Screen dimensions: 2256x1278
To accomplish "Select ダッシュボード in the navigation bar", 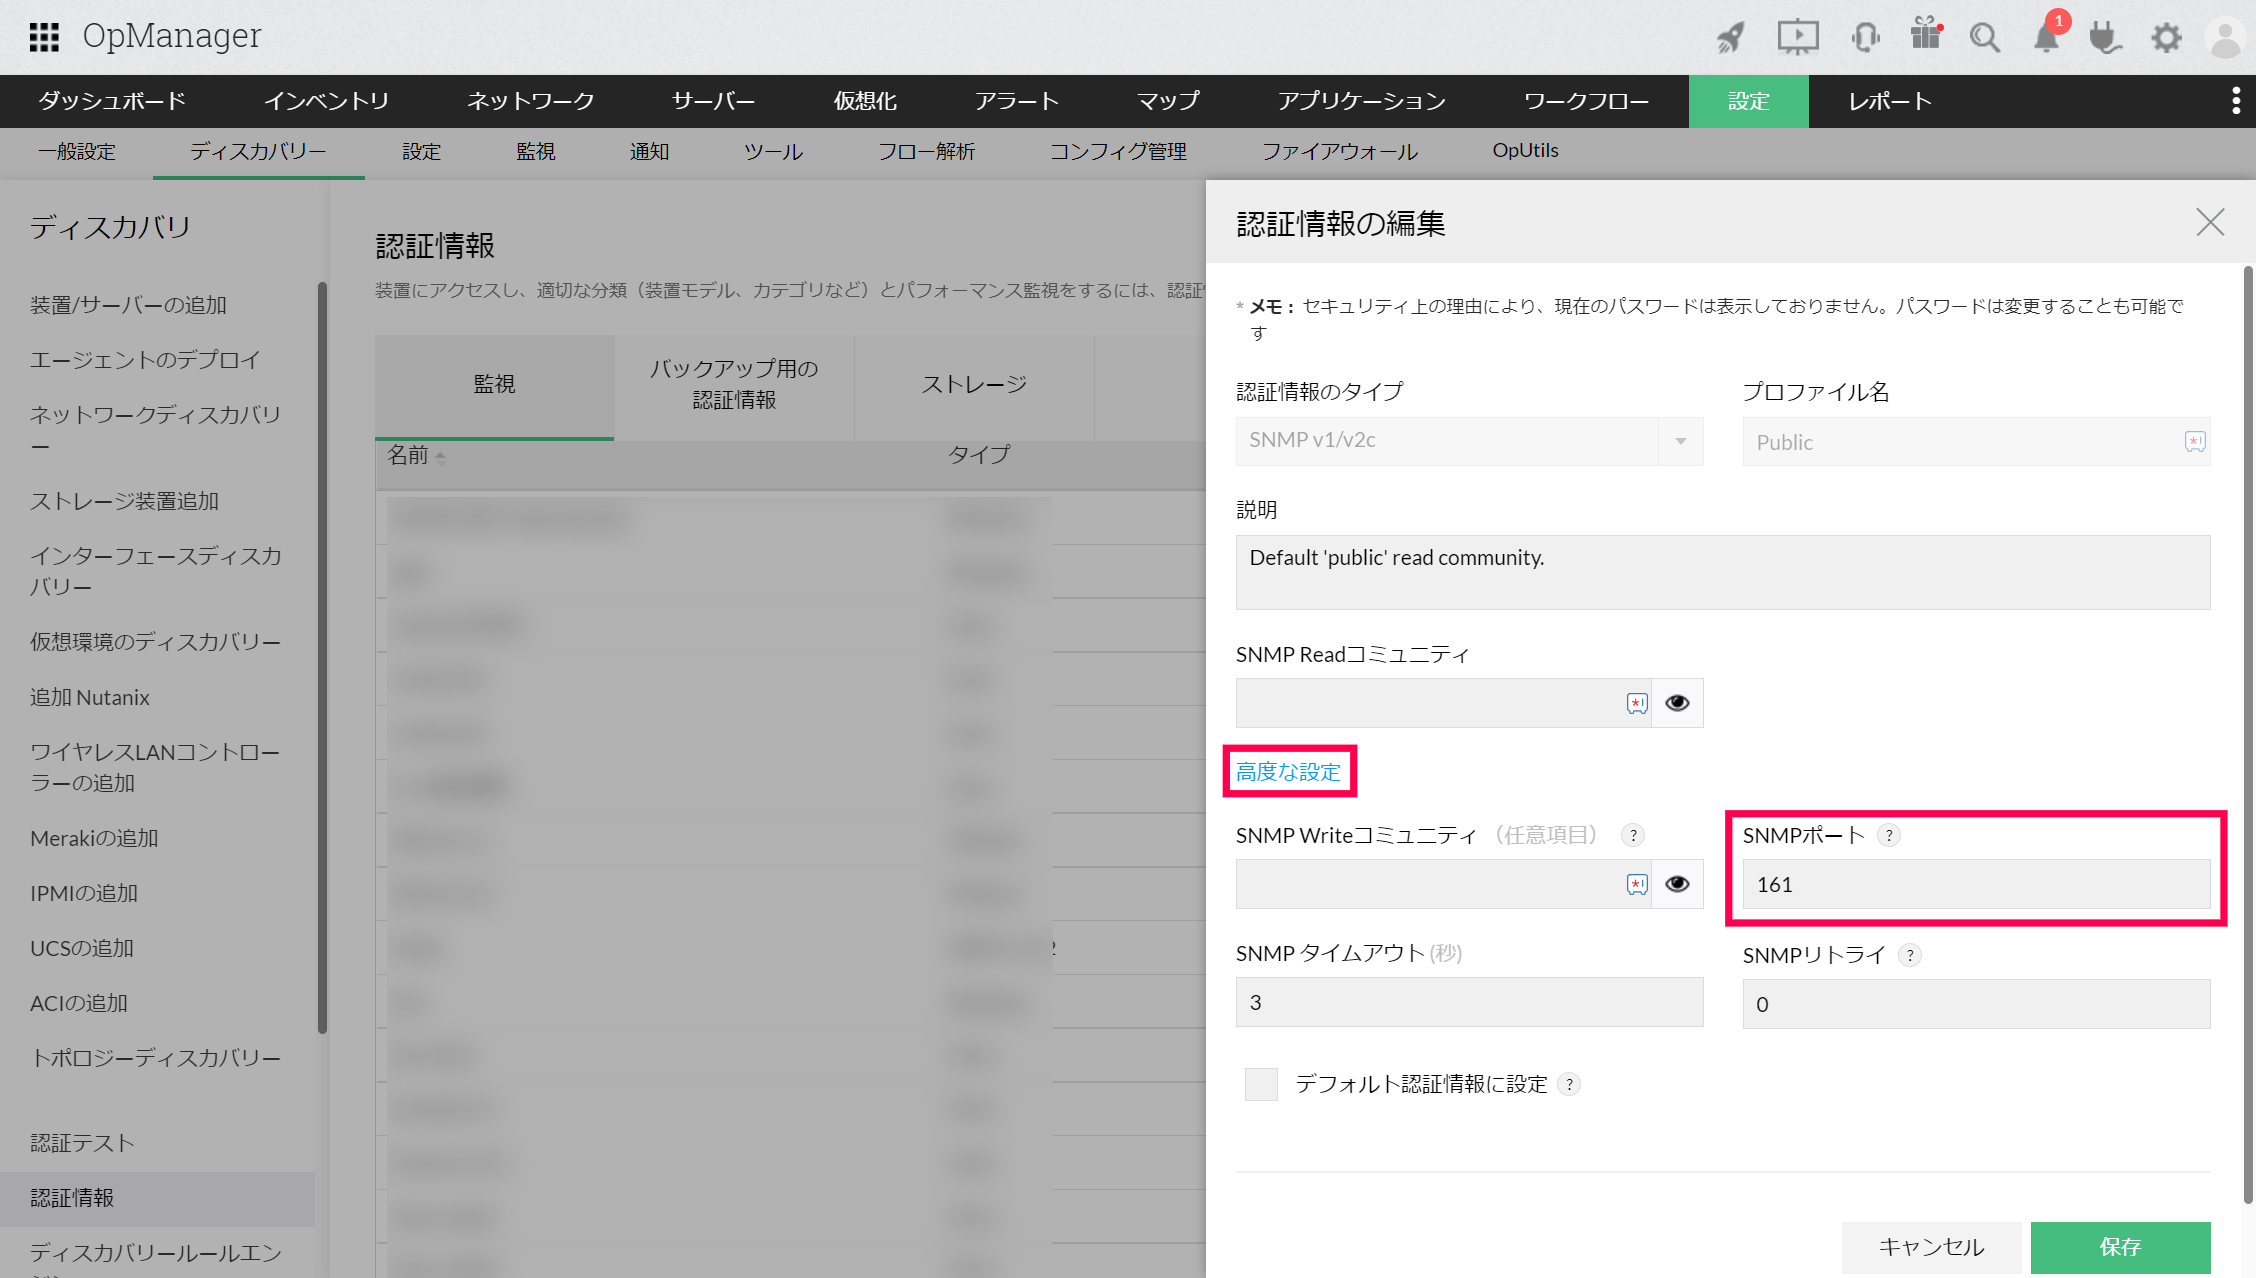I will coord(110,101).
